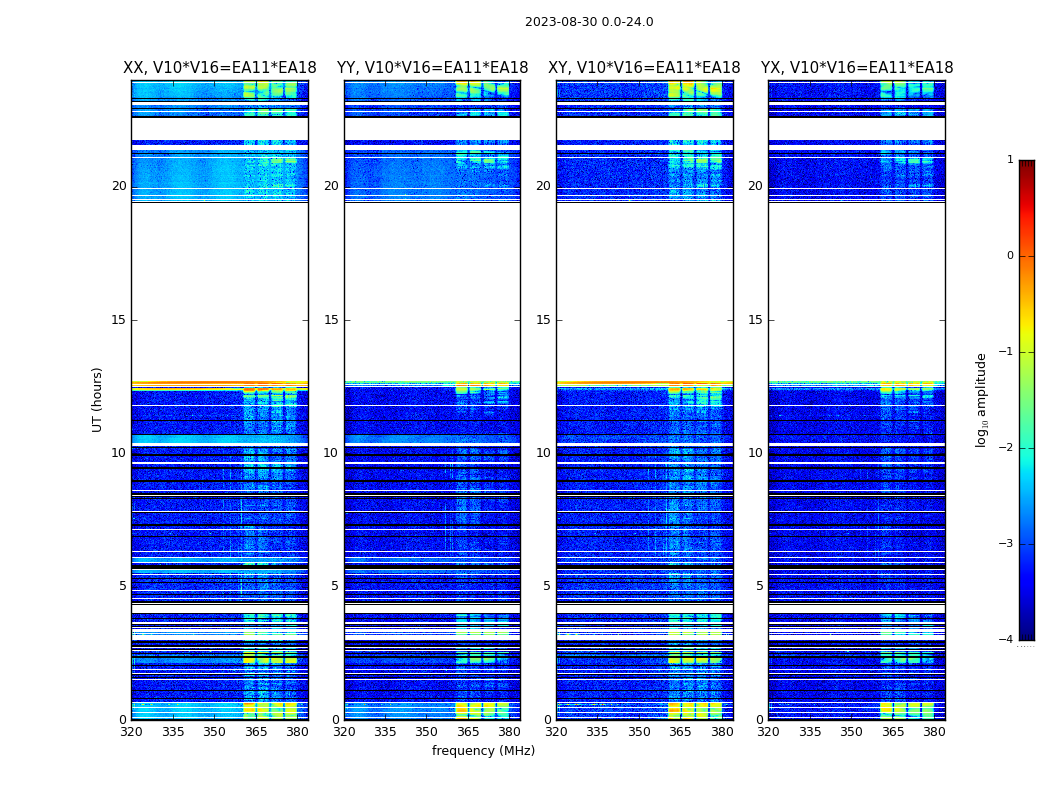Select the YY, V10*V16=EA11*EA18 panel title
The width and height of the screenshot is (1050, 800).
point(432,68)
